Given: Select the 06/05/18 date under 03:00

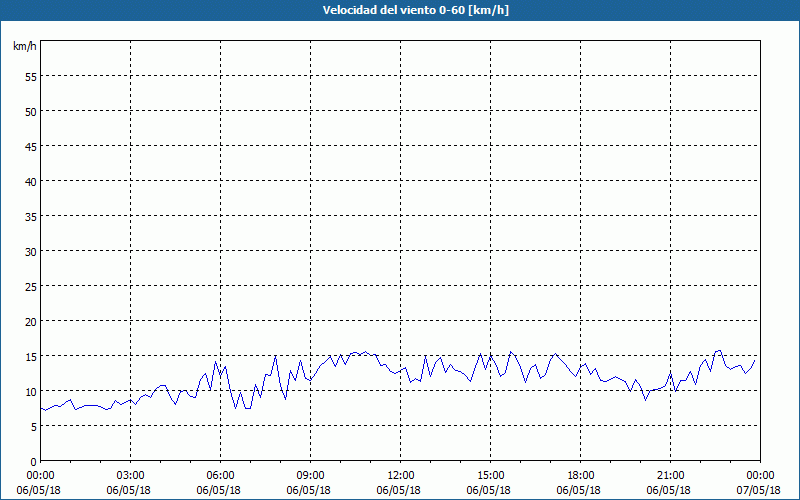Looking at the screenshot, I should pos(129,490).
